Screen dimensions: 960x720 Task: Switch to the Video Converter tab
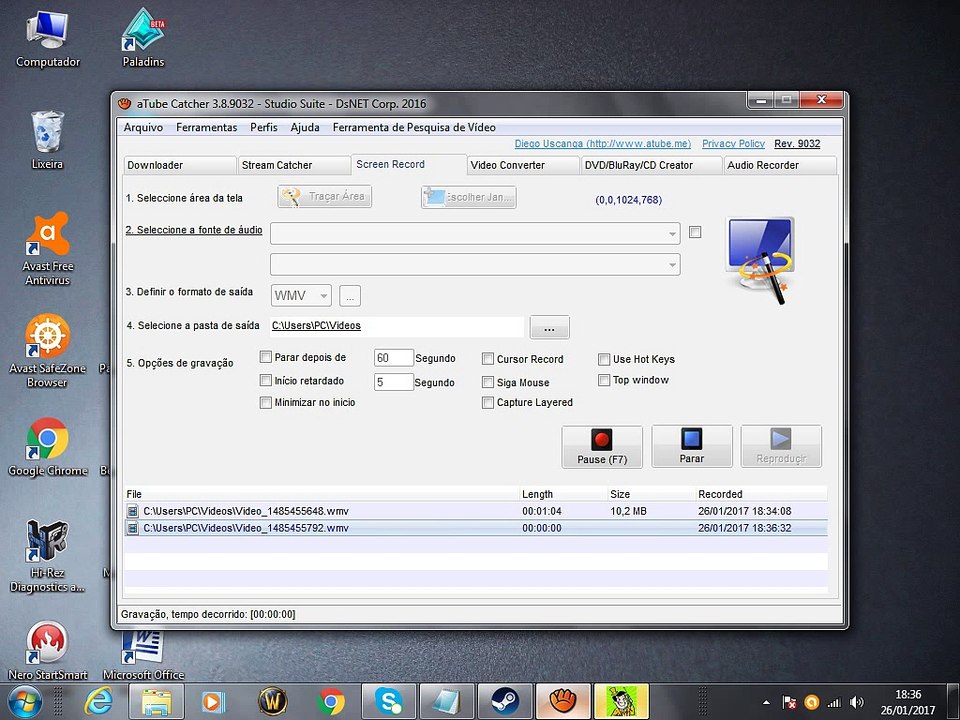pos(523,165)
